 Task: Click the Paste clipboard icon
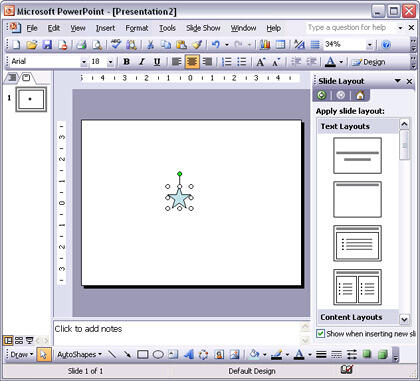(x=182, y=44)
